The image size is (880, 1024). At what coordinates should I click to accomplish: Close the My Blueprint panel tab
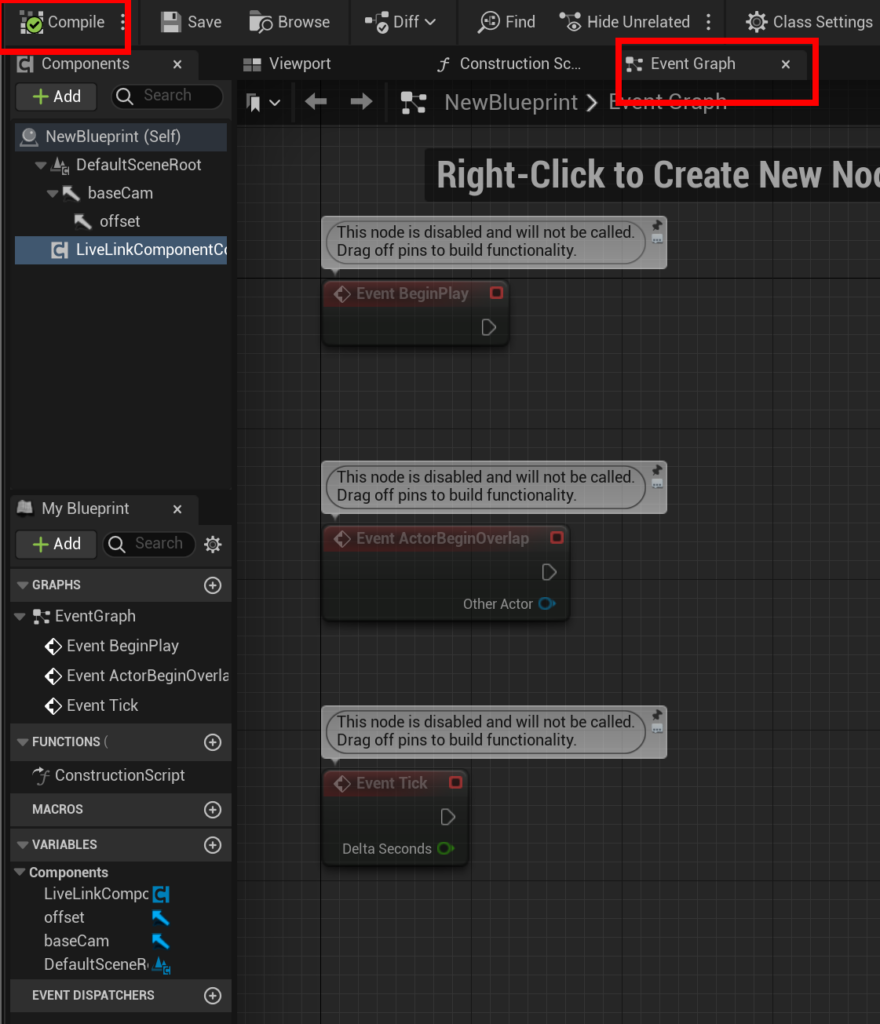177,509
